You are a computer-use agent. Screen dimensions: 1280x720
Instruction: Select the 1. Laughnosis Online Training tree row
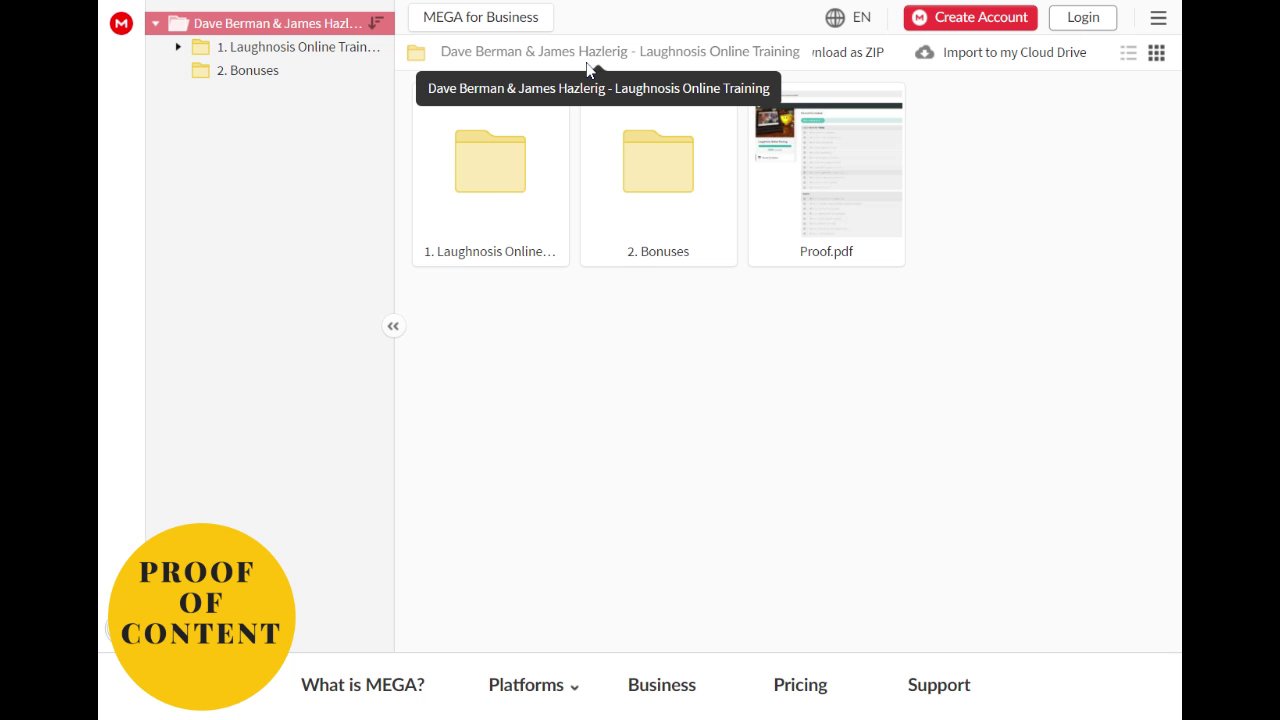[270, 47]
